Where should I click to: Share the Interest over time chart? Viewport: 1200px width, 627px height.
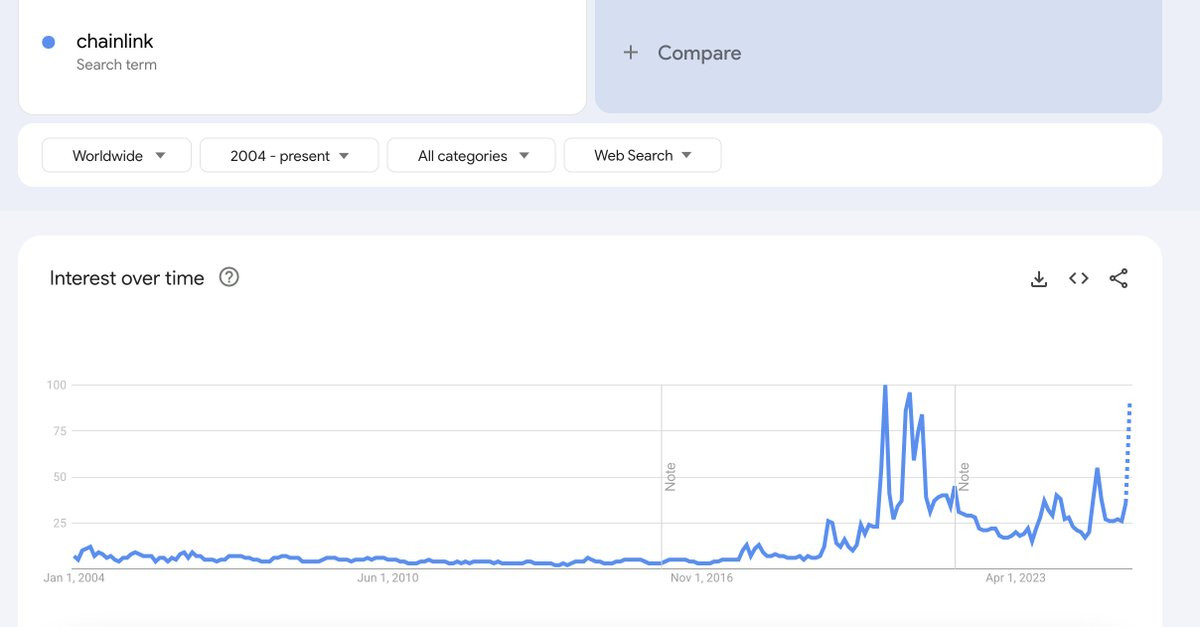click(x=1119, y=279)
